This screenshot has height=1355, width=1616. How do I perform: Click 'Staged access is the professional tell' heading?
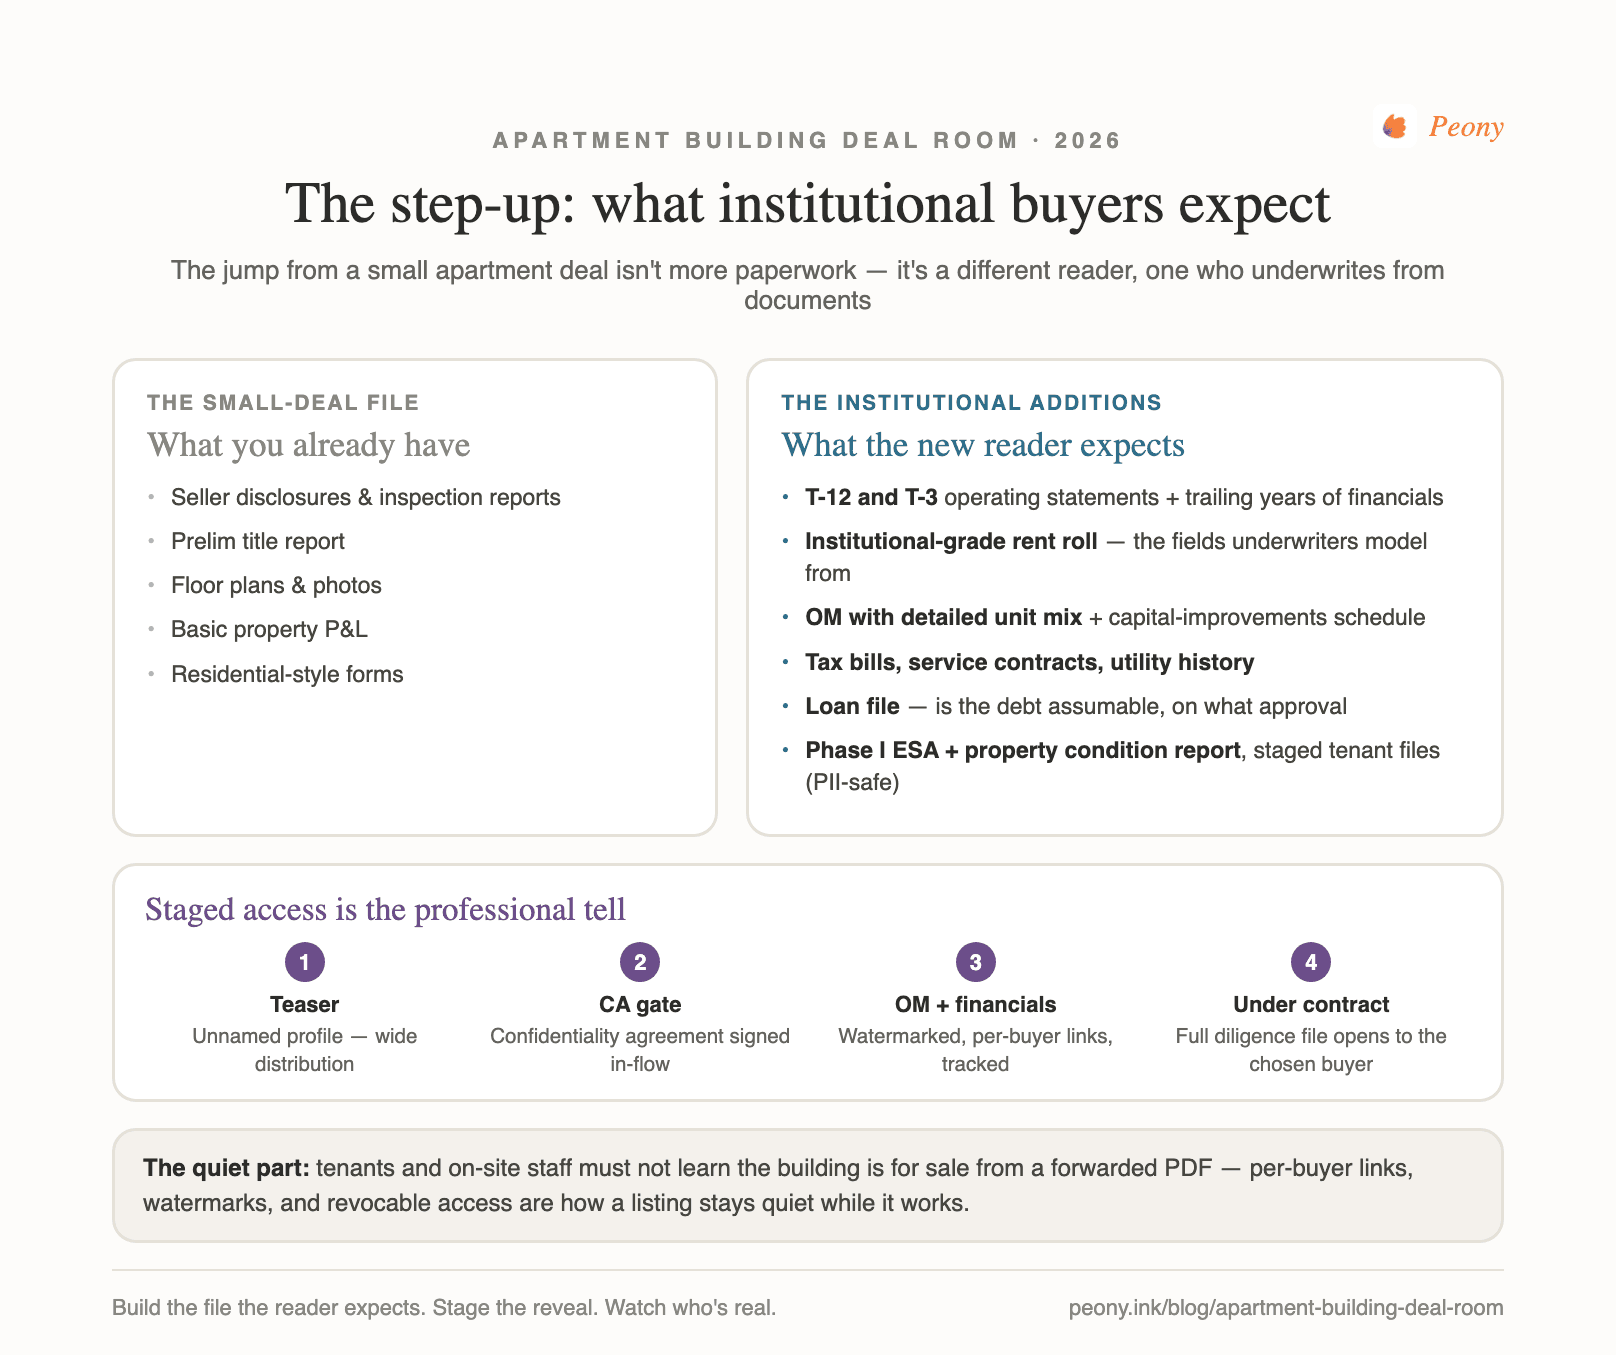(385, 909)
